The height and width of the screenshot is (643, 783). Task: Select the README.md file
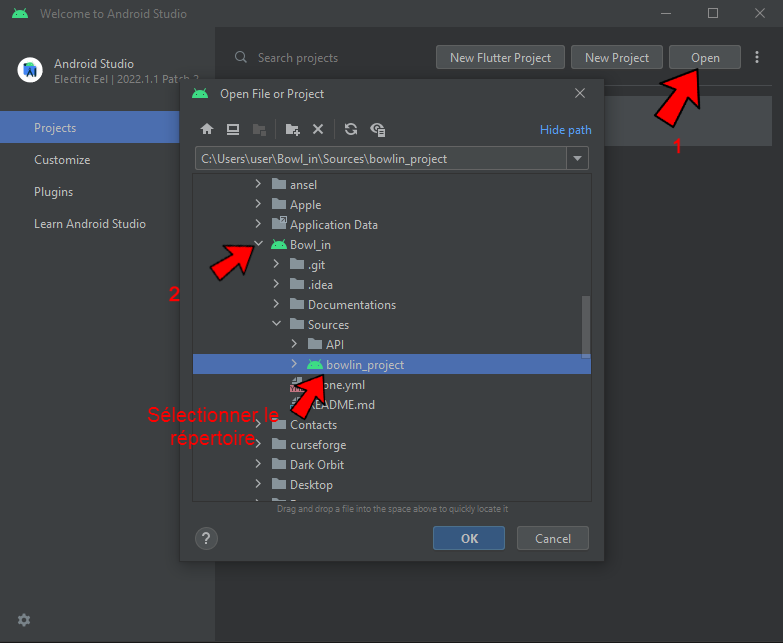(392, 404)
